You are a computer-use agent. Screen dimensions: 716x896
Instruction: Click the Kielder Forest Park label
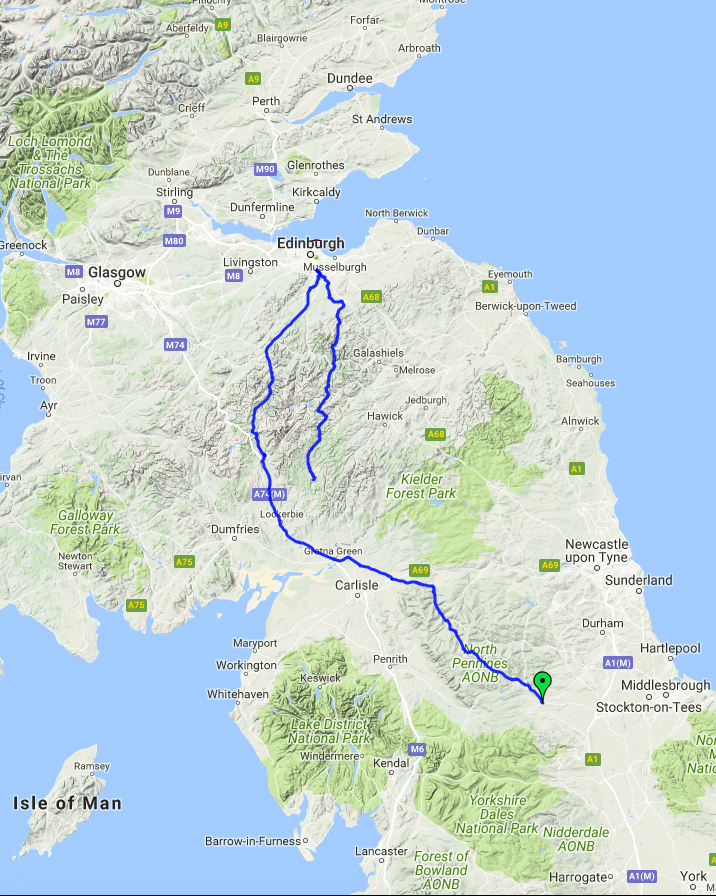(421, 486)
